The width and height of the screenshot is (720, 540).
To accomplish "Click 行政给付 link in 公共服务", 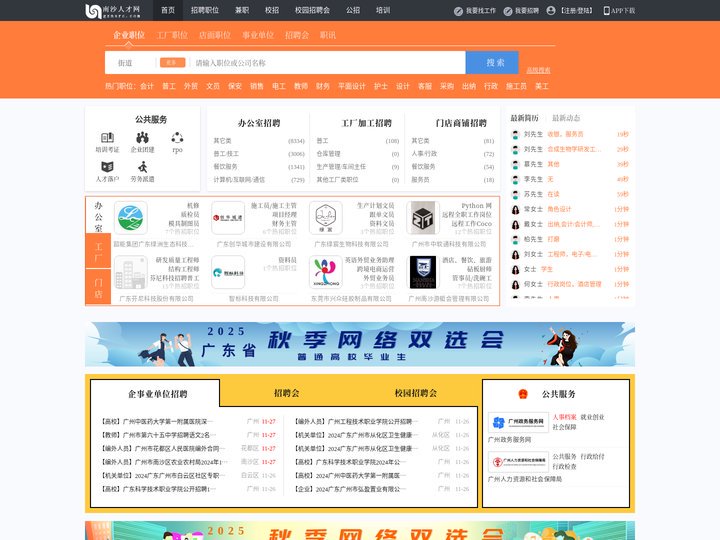I will tap(592, 456).
